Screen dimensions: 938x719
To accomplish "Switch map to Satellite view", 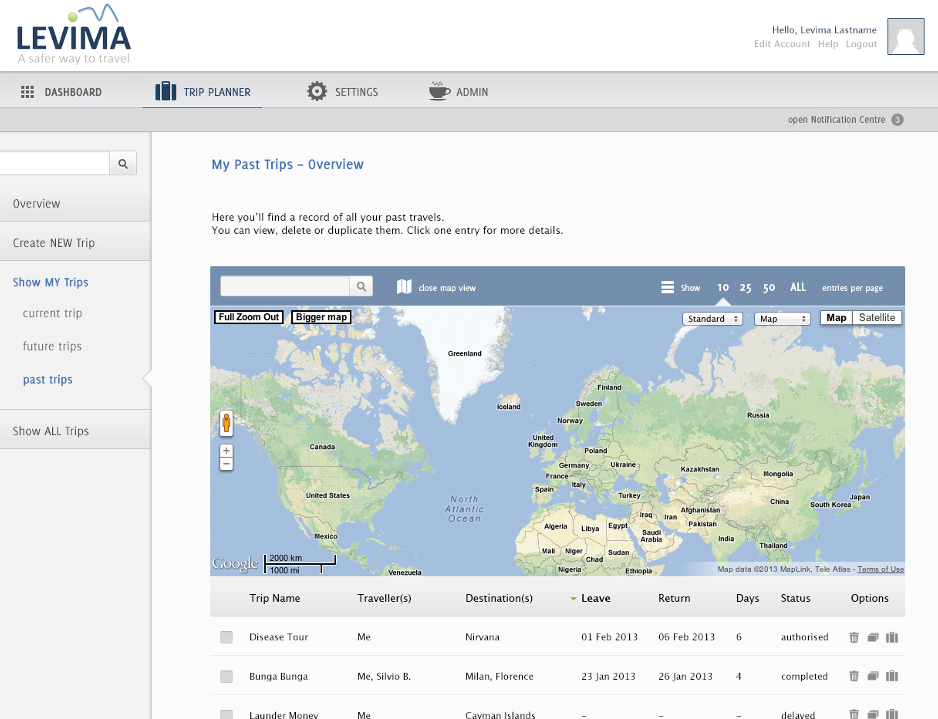I will click(877, 318).
